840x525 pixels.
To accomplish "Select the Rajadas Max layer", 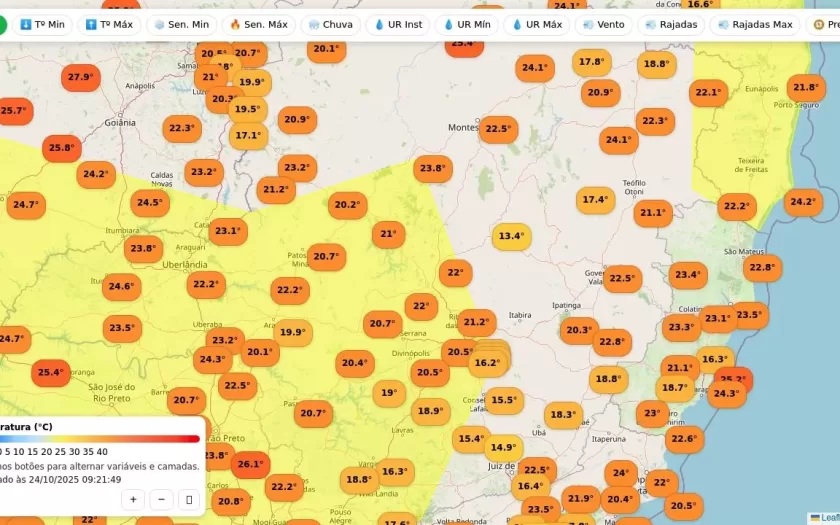I will [x=754, y=24].
